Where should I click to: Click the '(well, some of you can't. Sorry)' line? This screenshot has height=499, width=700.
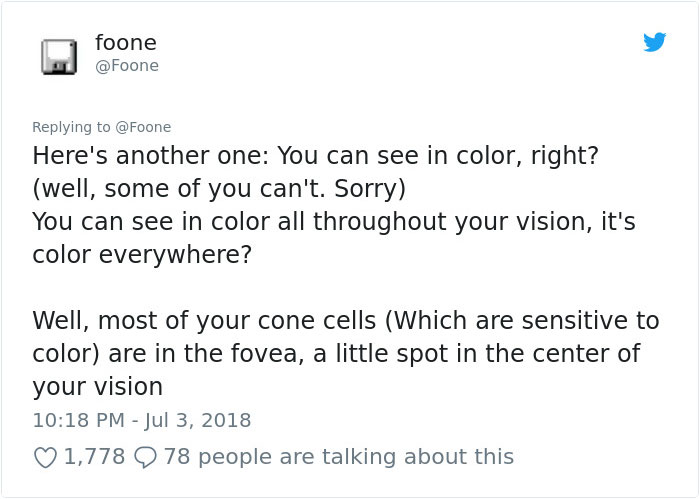pos(218,189)
